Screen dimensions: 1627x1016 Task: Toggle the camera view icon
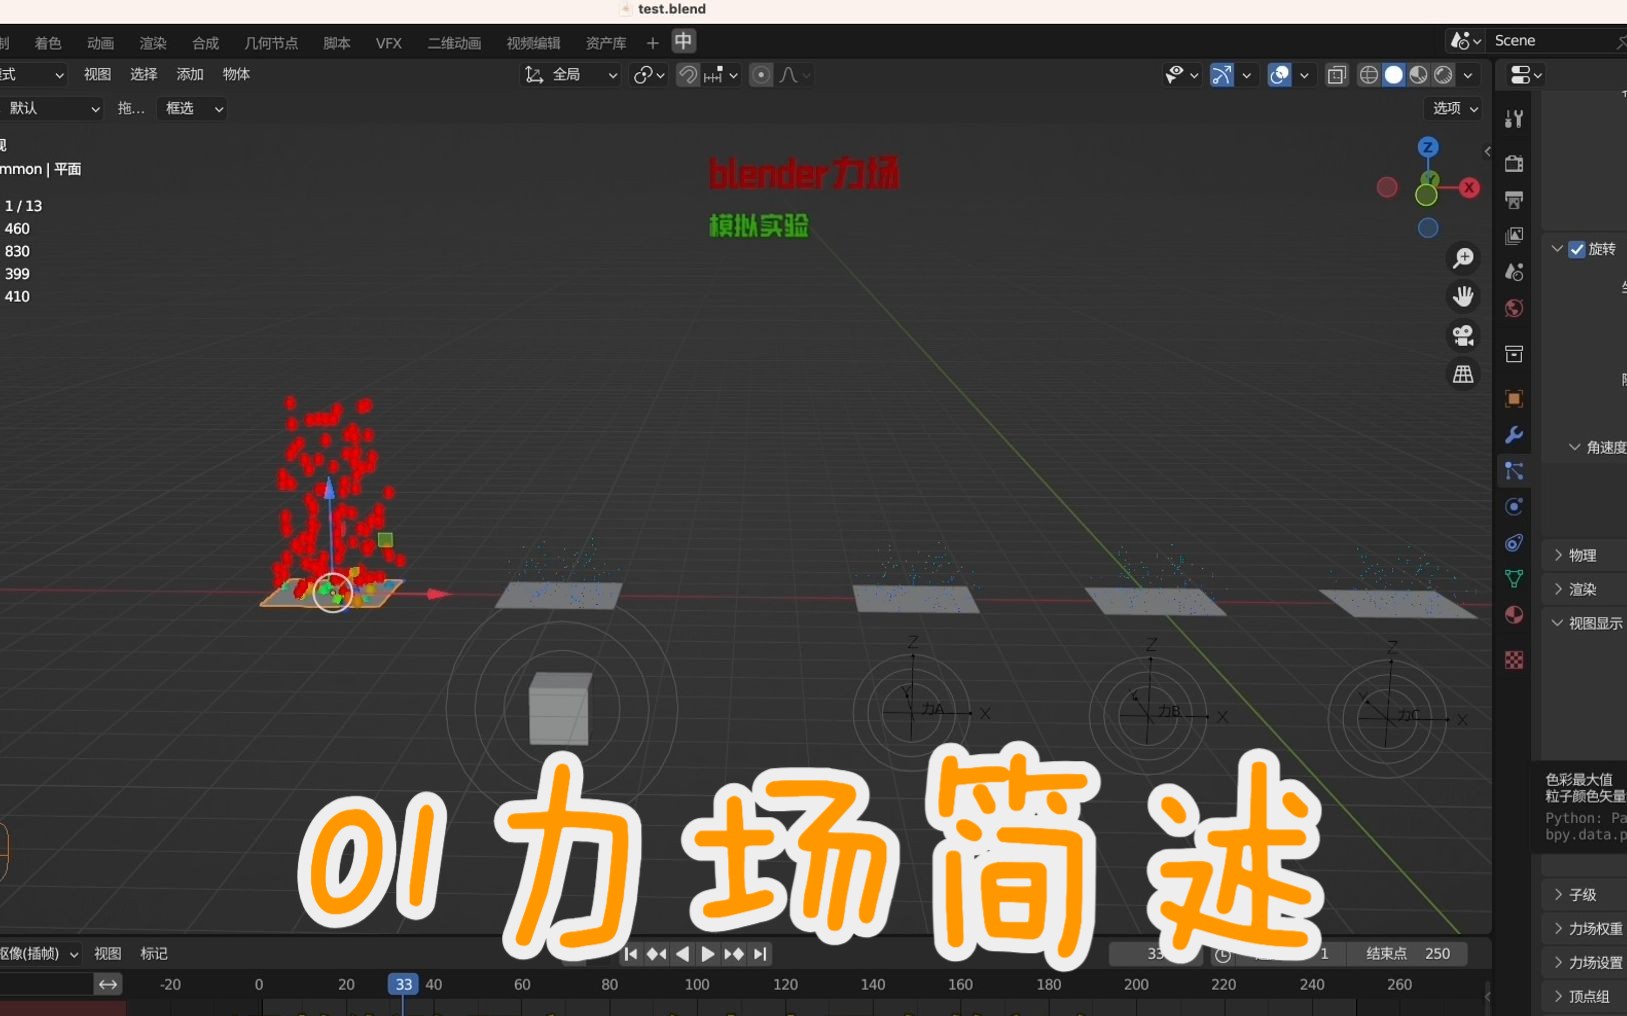[1463, 335]
